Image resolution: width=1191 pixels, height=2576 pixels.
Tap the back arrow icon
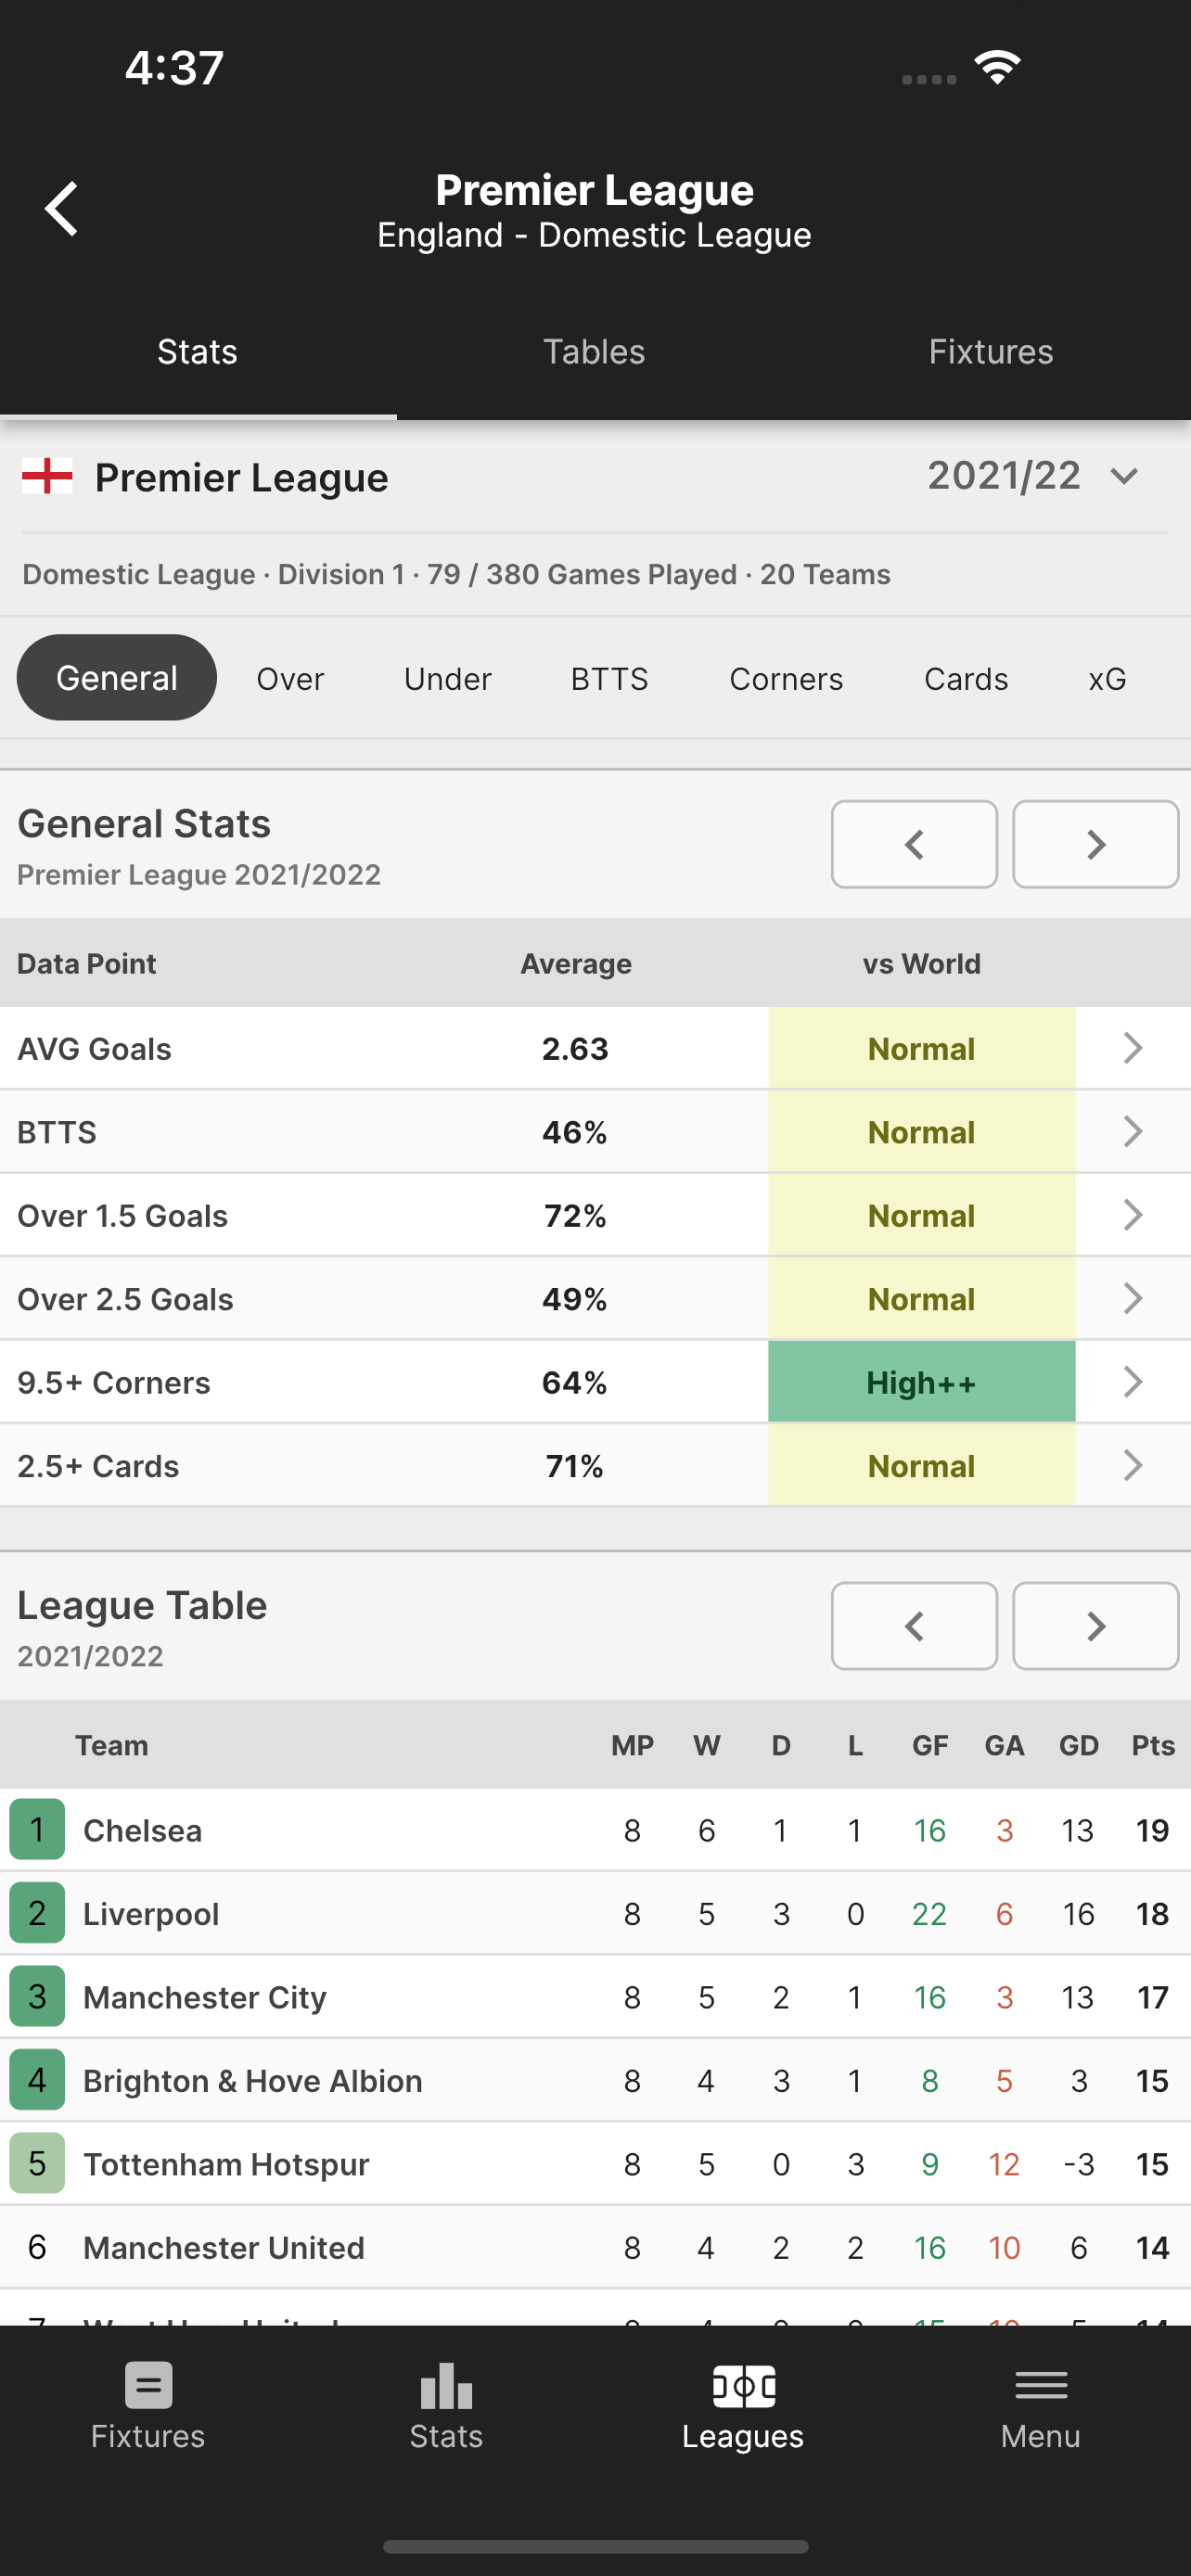tap(62, 209)
